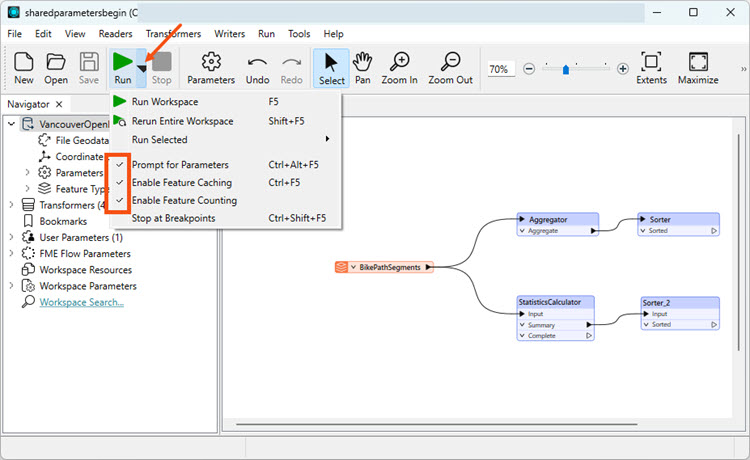750x460 pixels.
Task: Expand the FME Flow Parameters node
Action: pyautogui.click(x=11, y=253)
